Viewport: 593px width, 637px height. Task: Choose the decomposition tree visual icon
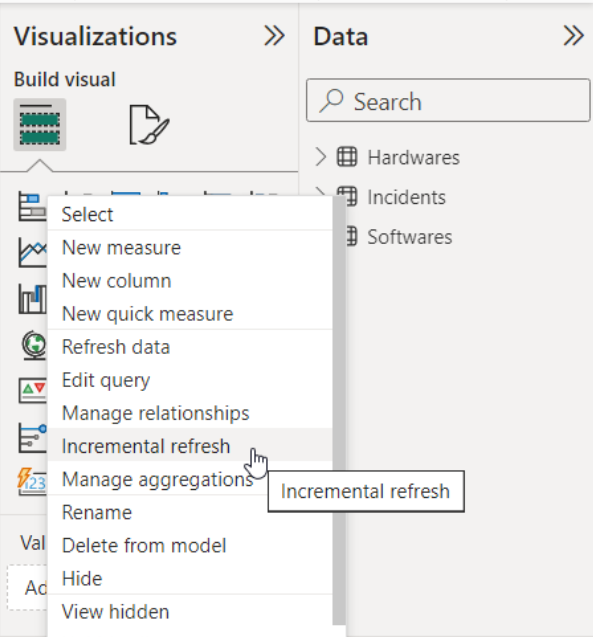[32, 438]
